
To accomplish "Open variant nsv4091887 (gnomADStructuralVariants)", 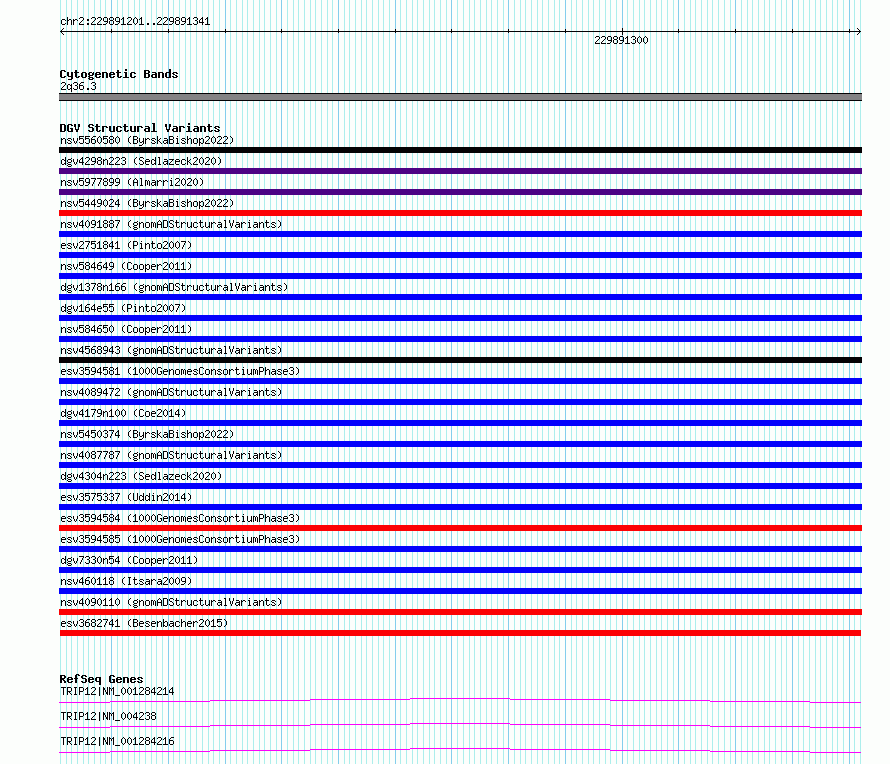I will (171, 224).
